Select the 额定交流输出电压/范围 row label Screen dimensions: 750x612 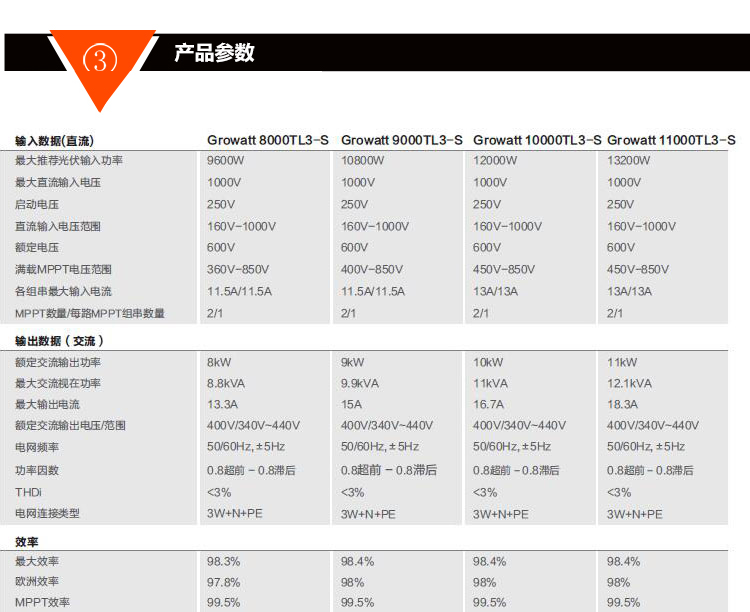[x=70, y=425]
